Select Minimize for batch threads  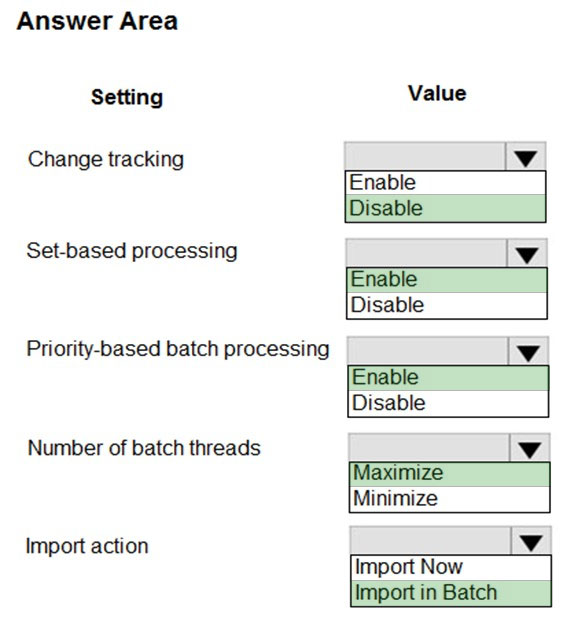(450, 499)
